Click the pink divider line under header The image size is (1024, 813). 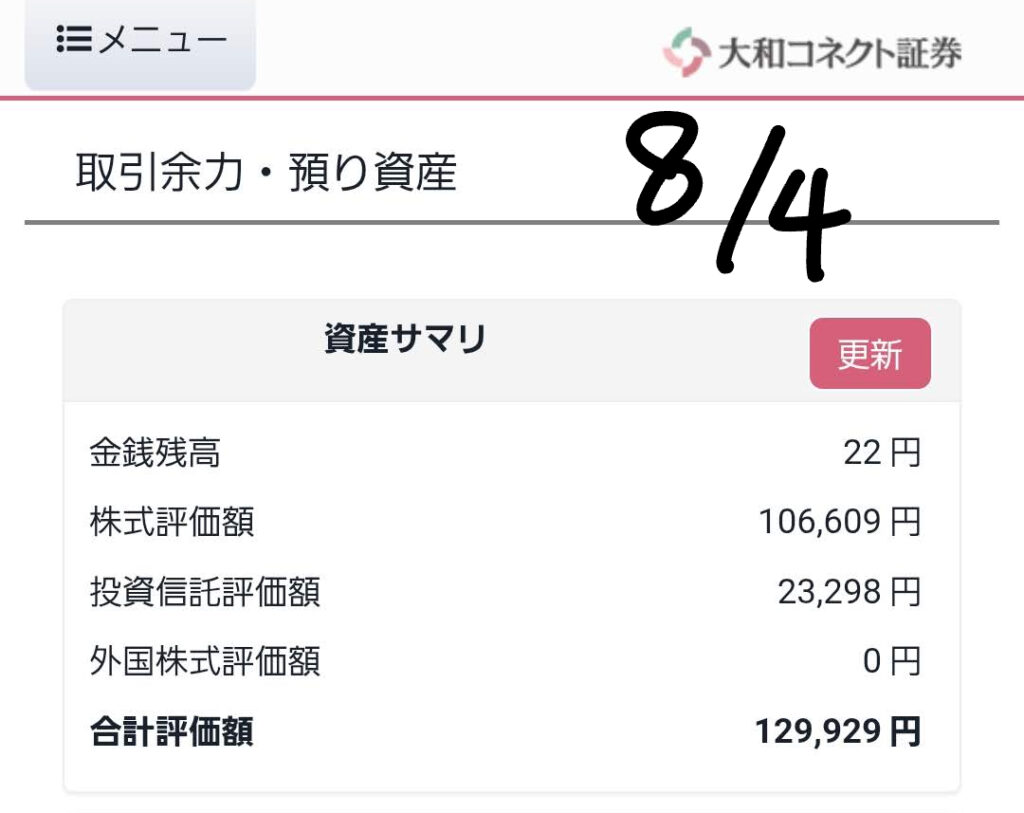[x=512, y=98]
